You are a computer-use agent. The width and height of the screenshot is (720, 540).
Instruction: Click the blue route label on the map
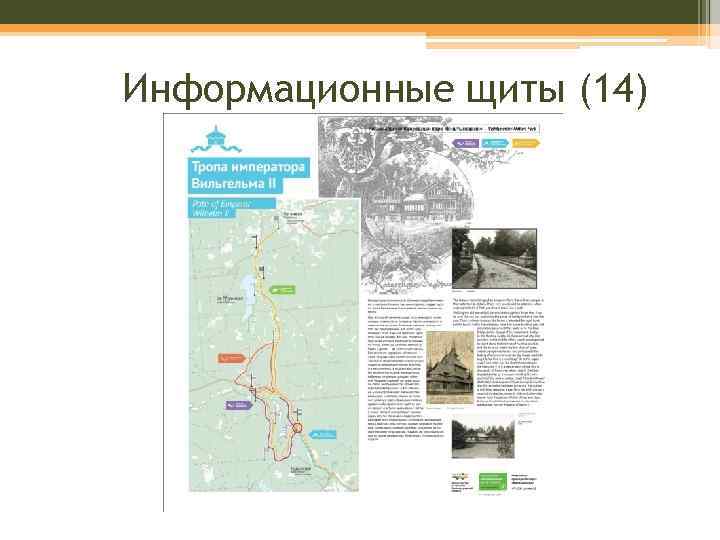point(323,434)
